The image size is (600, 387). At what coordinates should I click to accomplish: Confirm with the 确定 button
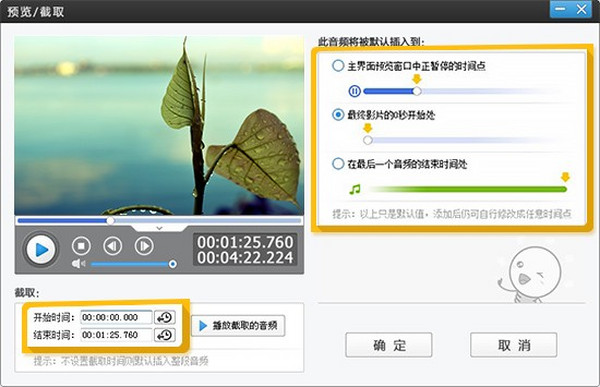pos(389,345)
